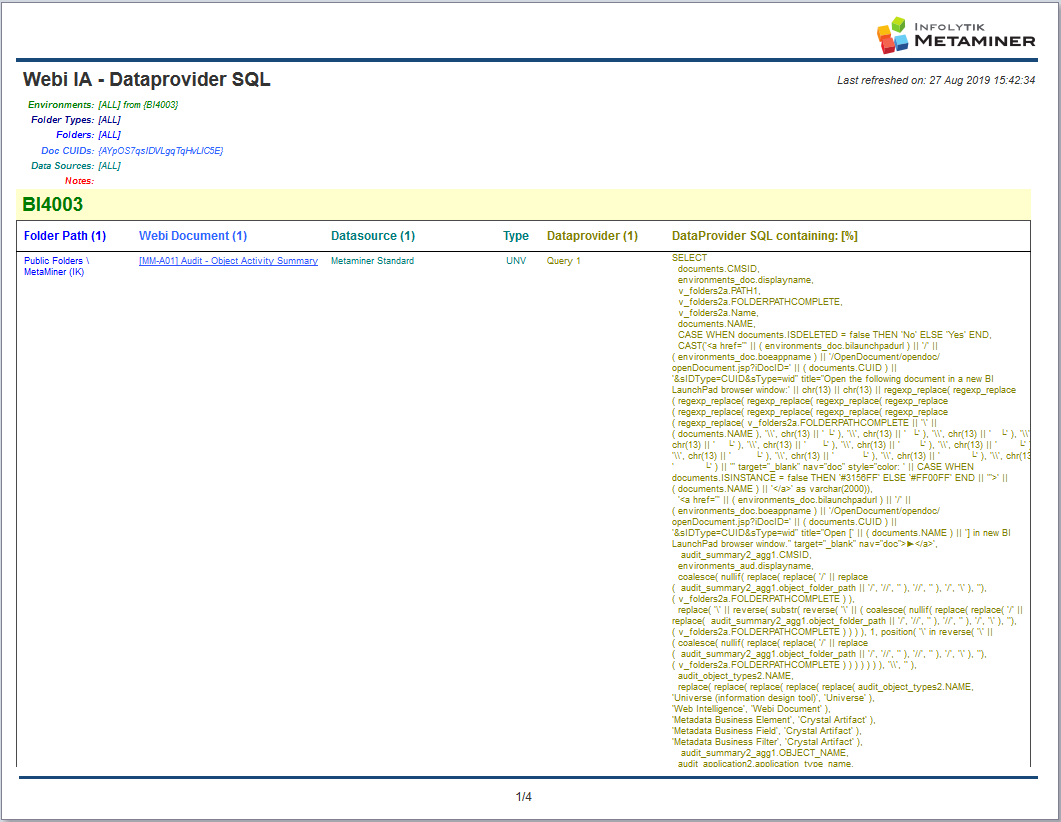Click the v_folders2a.Name, SQL line
Screen dimensions: 1061x822
[x=718, y=313]
